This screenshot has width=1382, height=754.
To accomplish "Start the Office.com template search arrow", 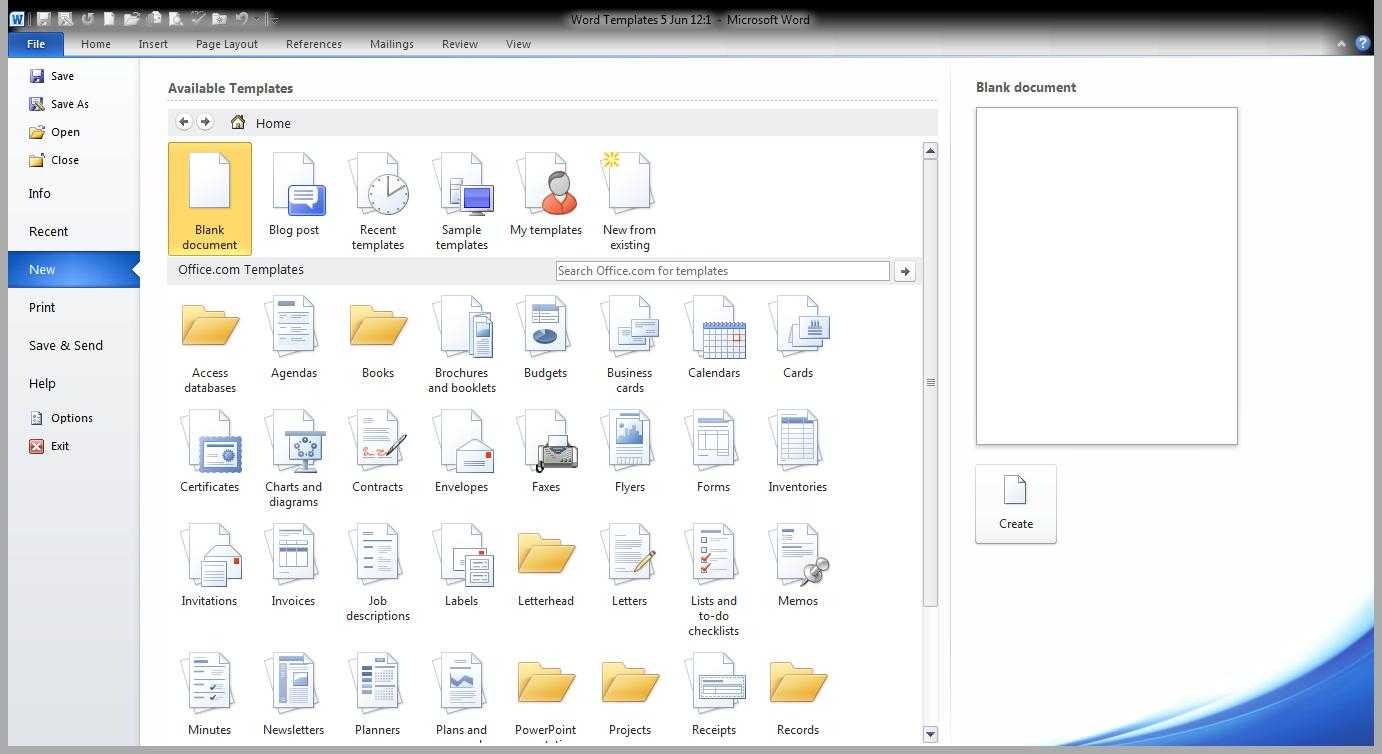I will (905, 271).
